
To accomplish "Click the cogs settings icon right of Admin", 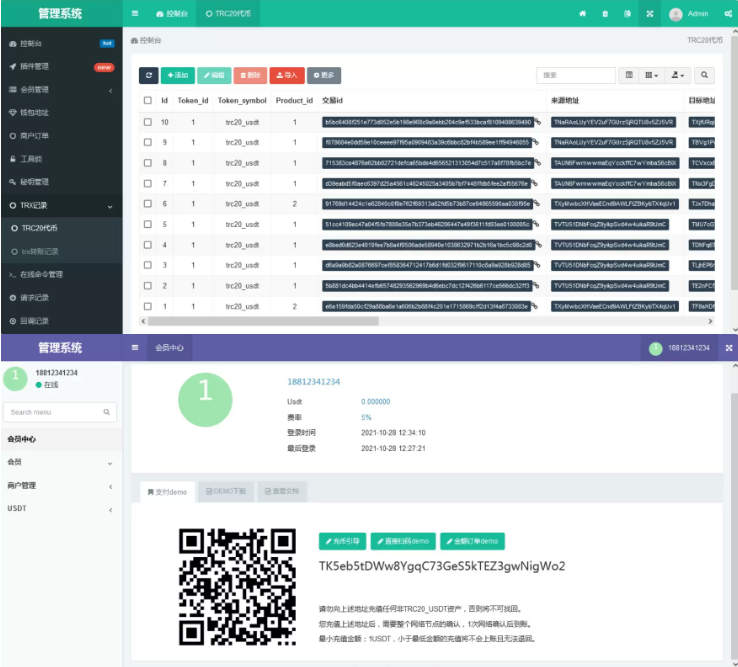I will click(728, 14).
